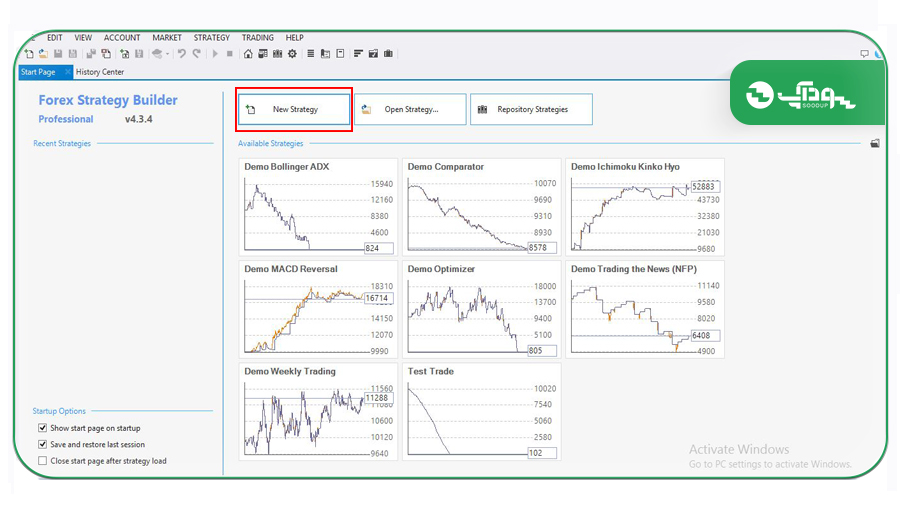The image size is (900, 508).
Task: Click the v4.3.4 version text
Action: click(x=138, y=119)
